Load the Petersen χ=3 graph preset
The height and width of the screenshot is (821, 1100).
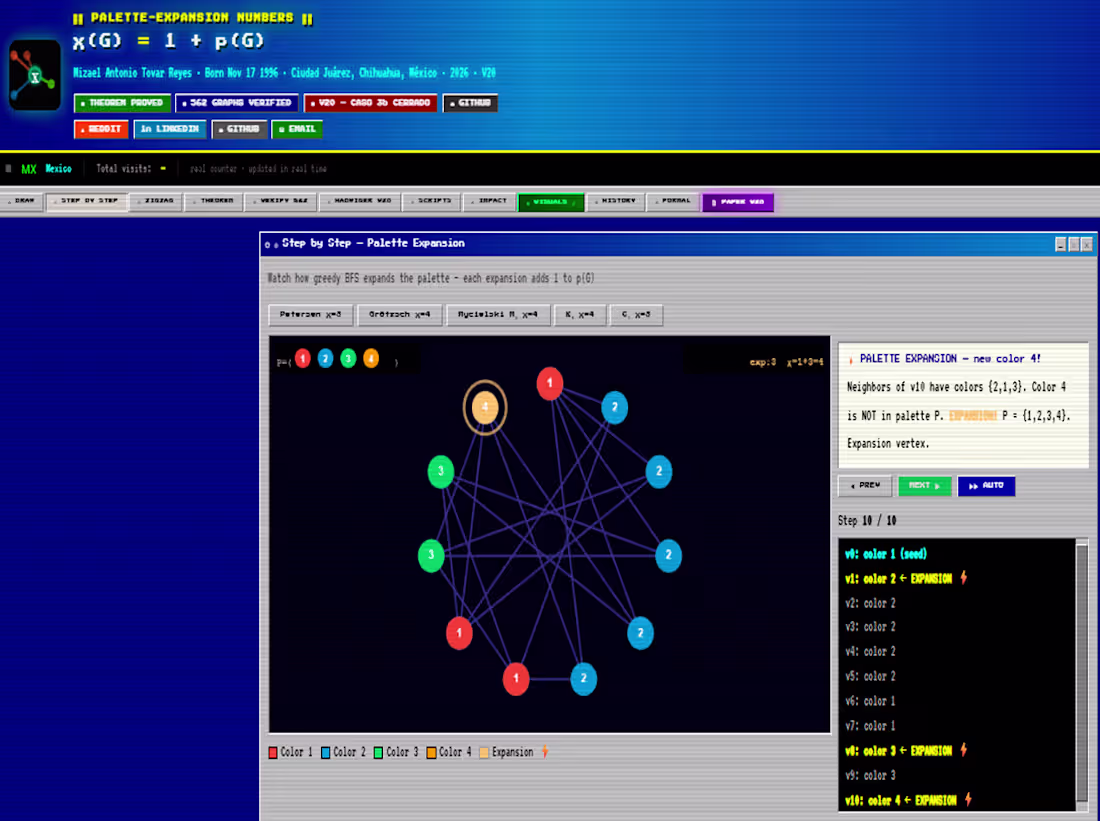pyautogui.click(x=311, y=314)
